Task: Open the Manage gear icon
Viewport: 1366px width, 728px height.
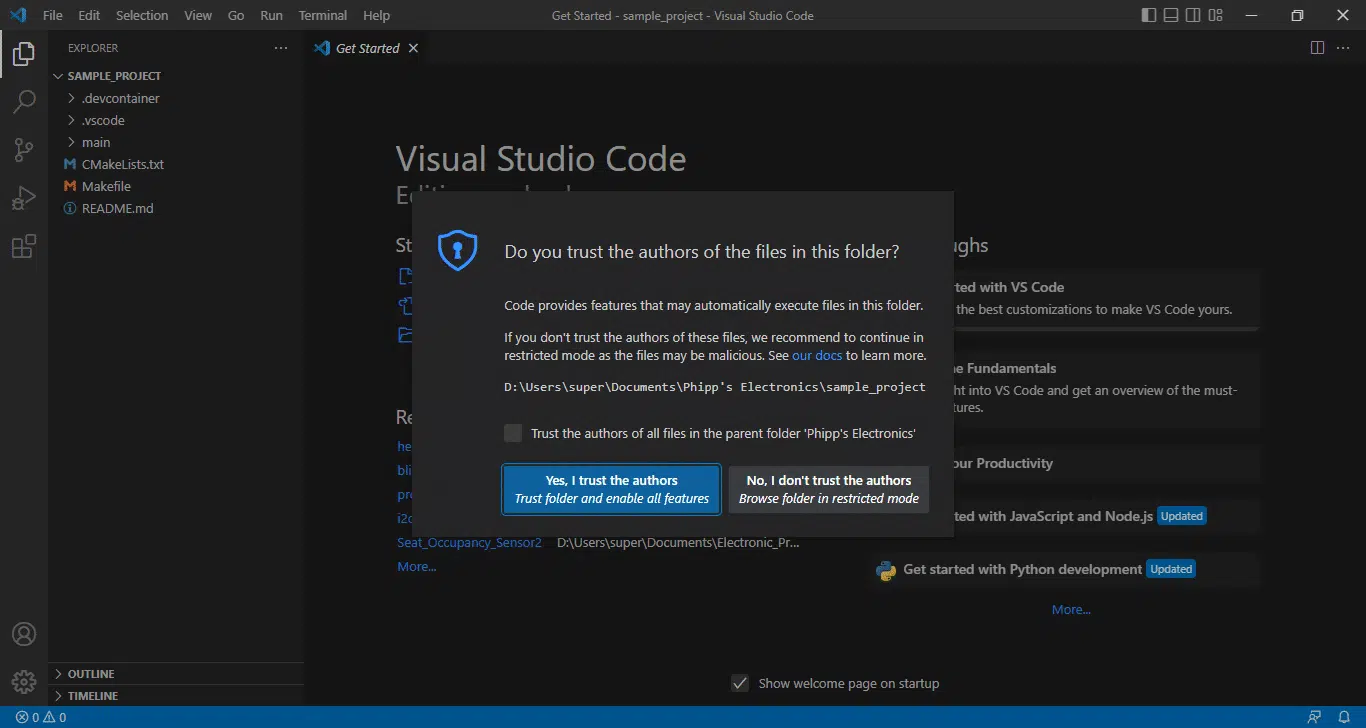Action: pos(24,682)
